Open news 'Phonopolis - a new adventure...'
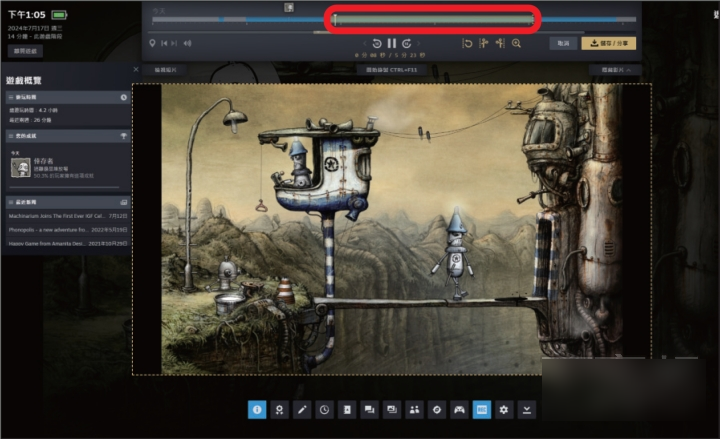Viewport: 720px width, 439px height. click(x=68, y=230)
